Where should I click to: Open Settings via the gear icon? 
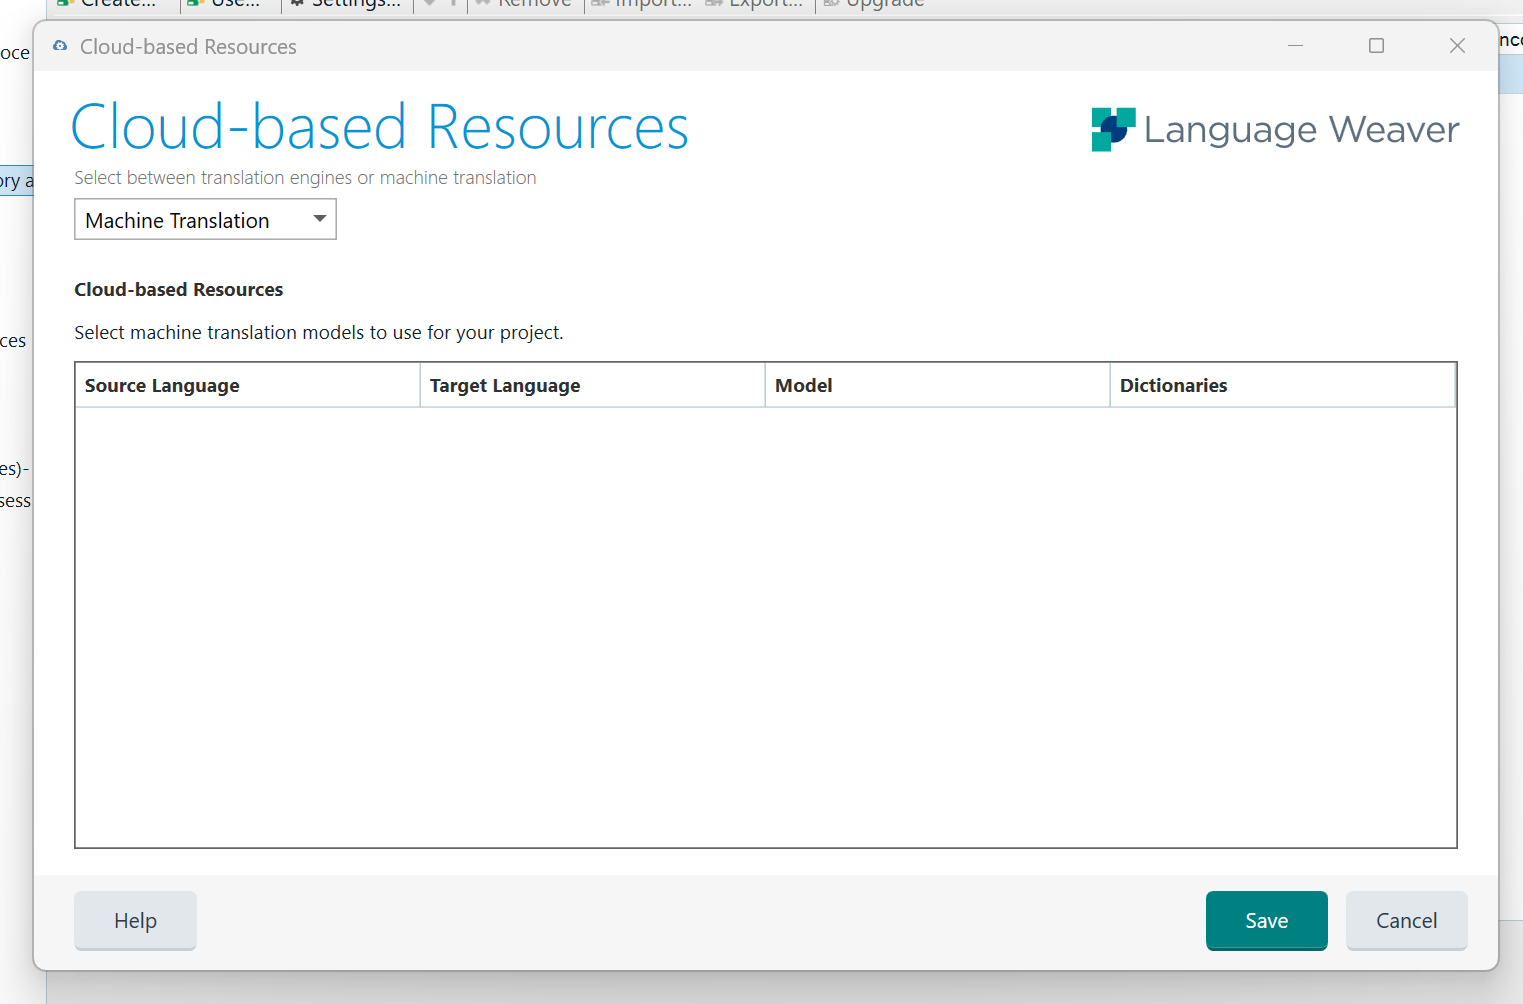coord(296,4)
